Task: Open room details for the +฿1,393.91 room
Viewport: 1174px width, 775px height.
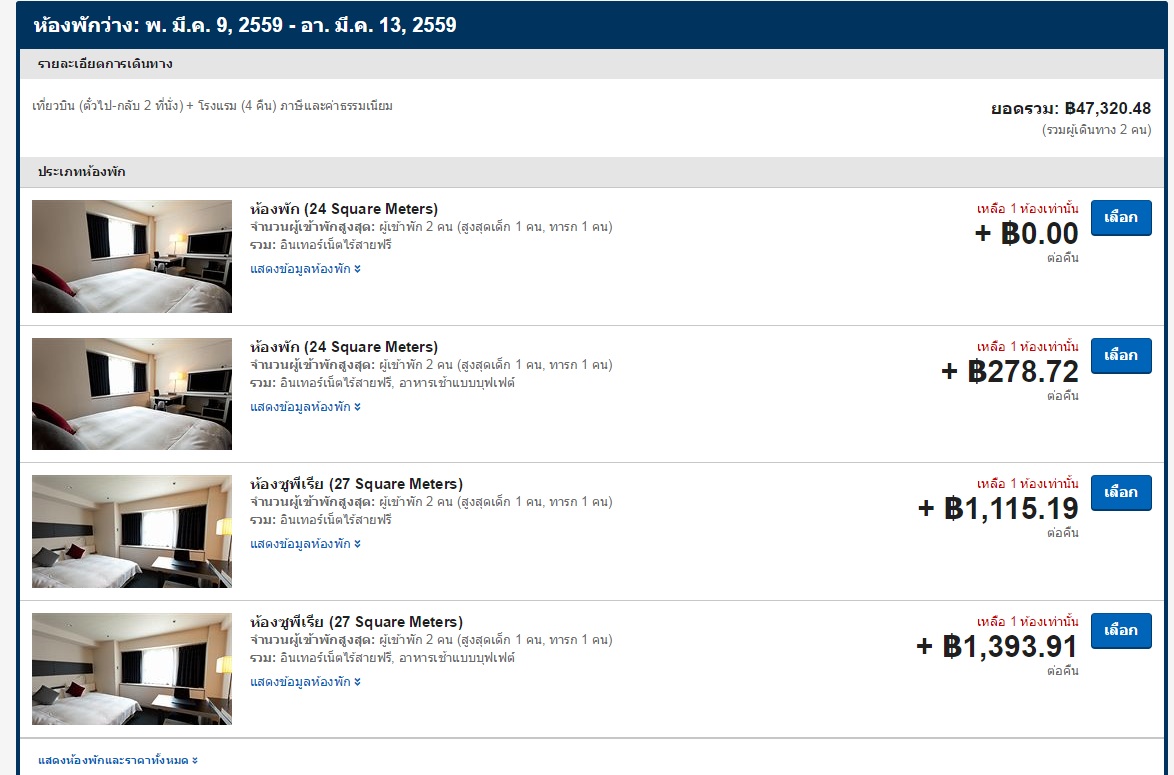Action: coord(305,682)
